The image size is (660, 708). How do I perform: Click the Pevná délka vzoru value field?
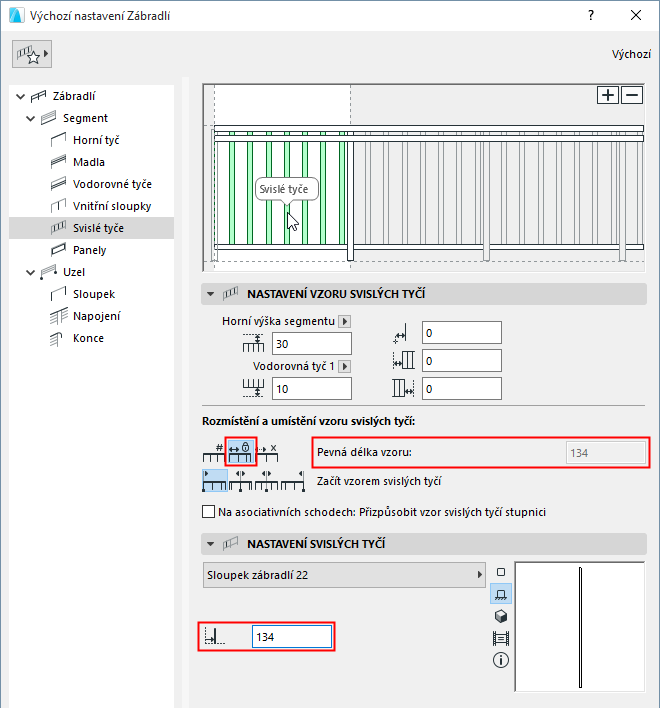(x=605, y=452)
